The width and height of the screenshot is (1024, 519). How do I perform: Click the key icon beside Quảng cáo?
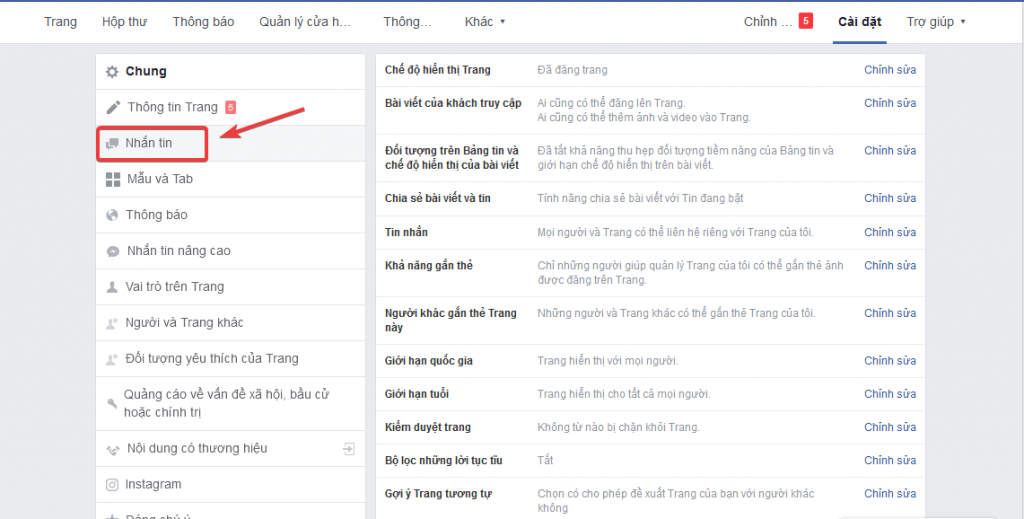coord(113,403)
